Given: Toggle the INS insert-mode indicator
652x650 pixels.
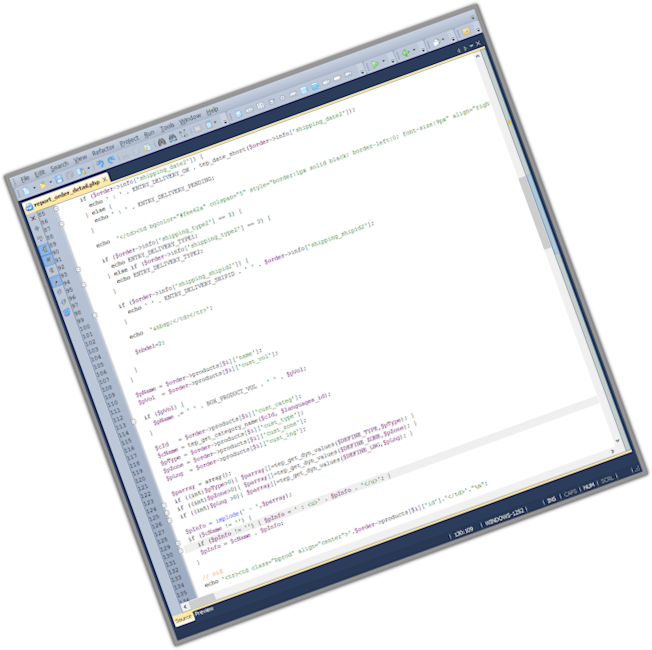Looking at the screenshot, I should click(551, 500).
